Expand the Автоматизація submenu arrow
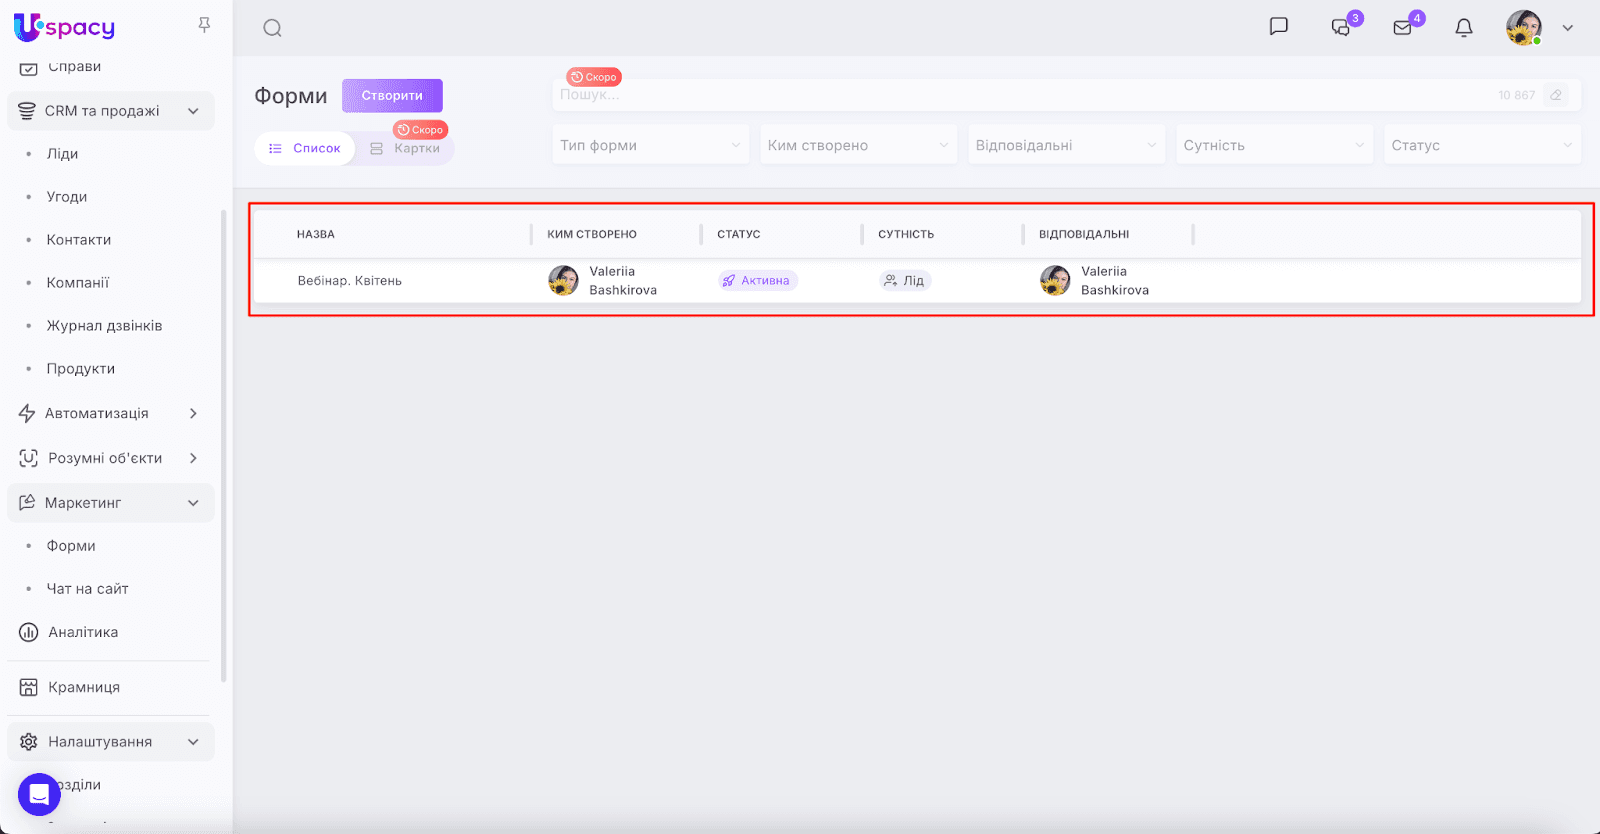The image size is (1600, 834). (x=193, y=413)
